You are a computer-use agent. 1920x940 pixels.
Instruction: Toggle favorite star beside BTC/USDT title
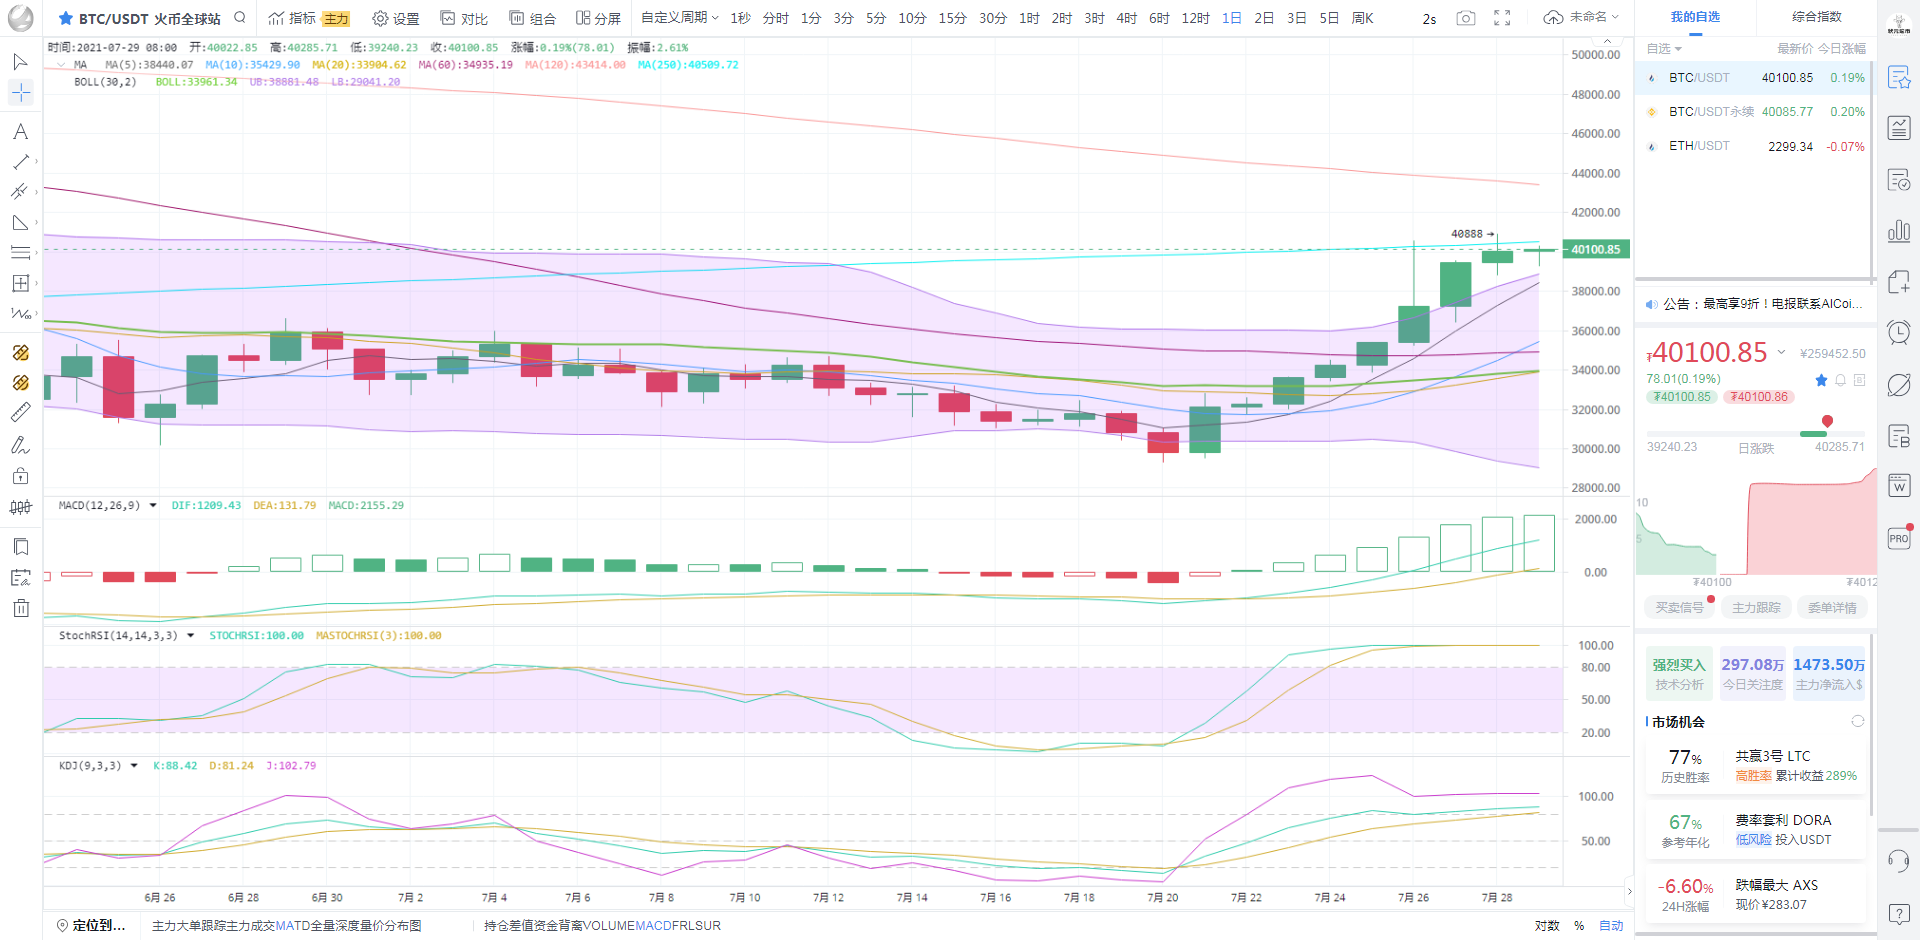coord(65,18)
